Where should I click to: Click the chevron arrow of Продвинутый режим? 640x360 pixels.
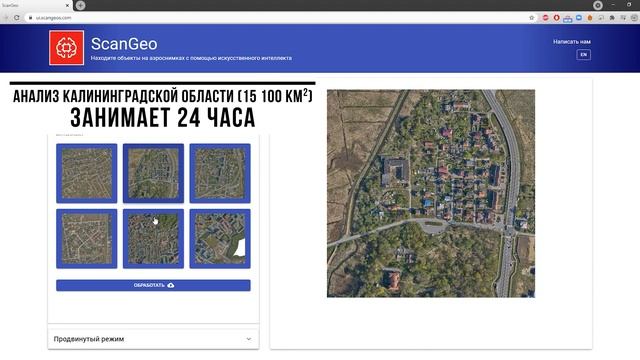pyautogui.click(x=249, y=339)
